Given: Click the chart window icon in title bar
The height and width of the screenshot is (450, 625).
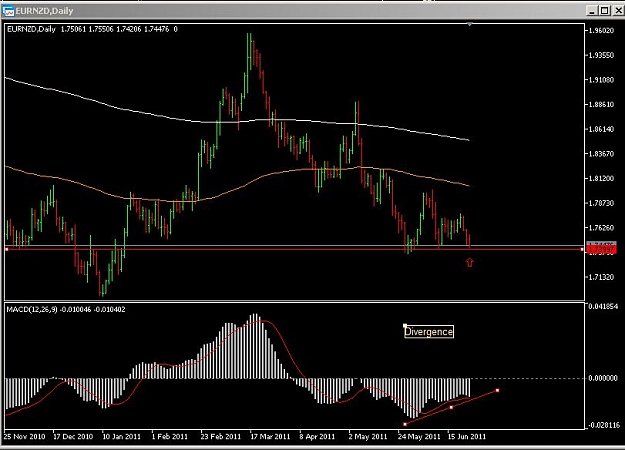Looking at the screenshot, I should [x=8, y=11].
